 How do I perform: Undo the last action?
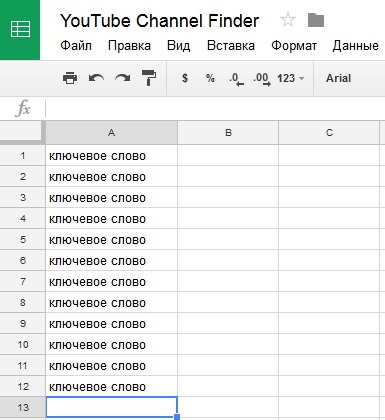[x=96, y=78]
